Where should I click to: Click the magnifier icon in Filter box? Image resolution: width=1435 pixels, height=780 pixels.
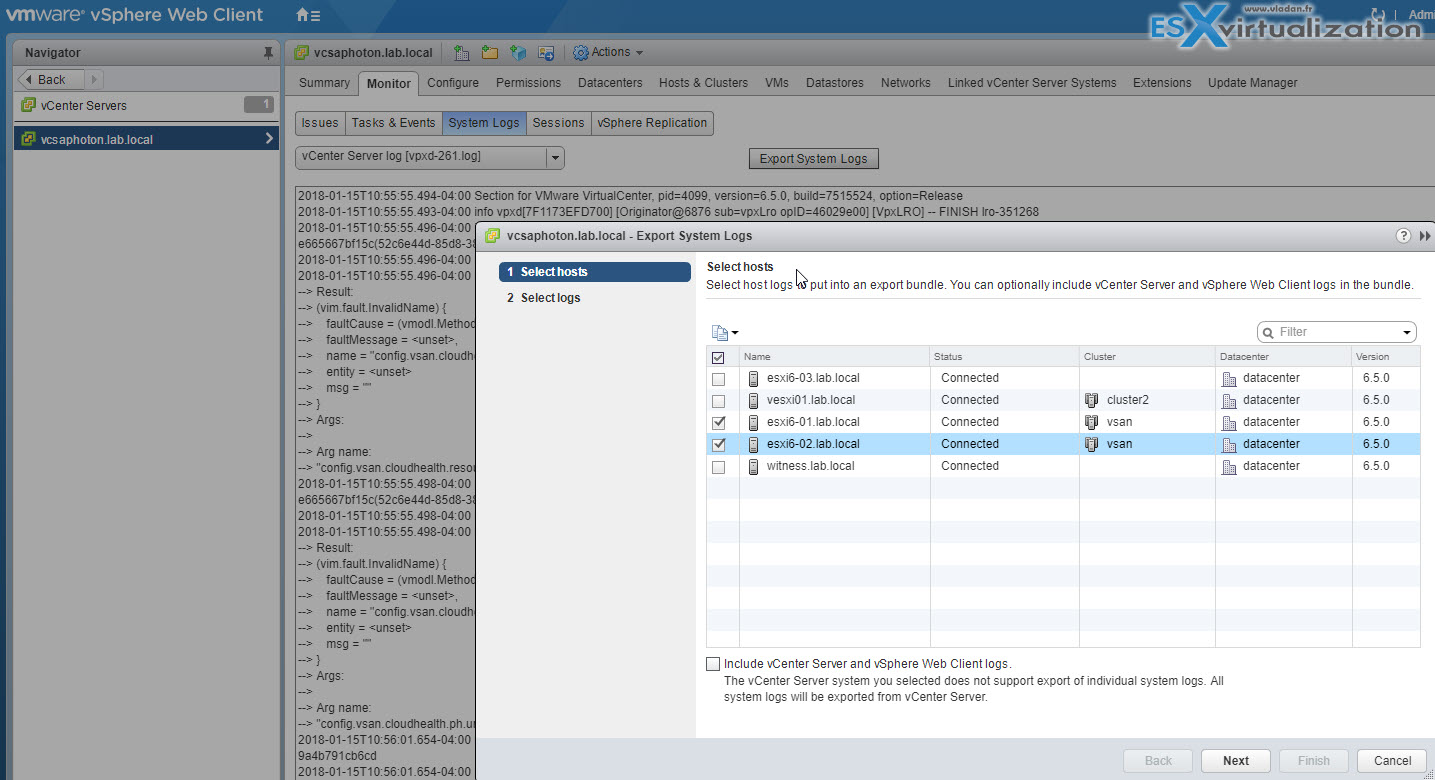pyautogui.click(x=1269, y=332)
